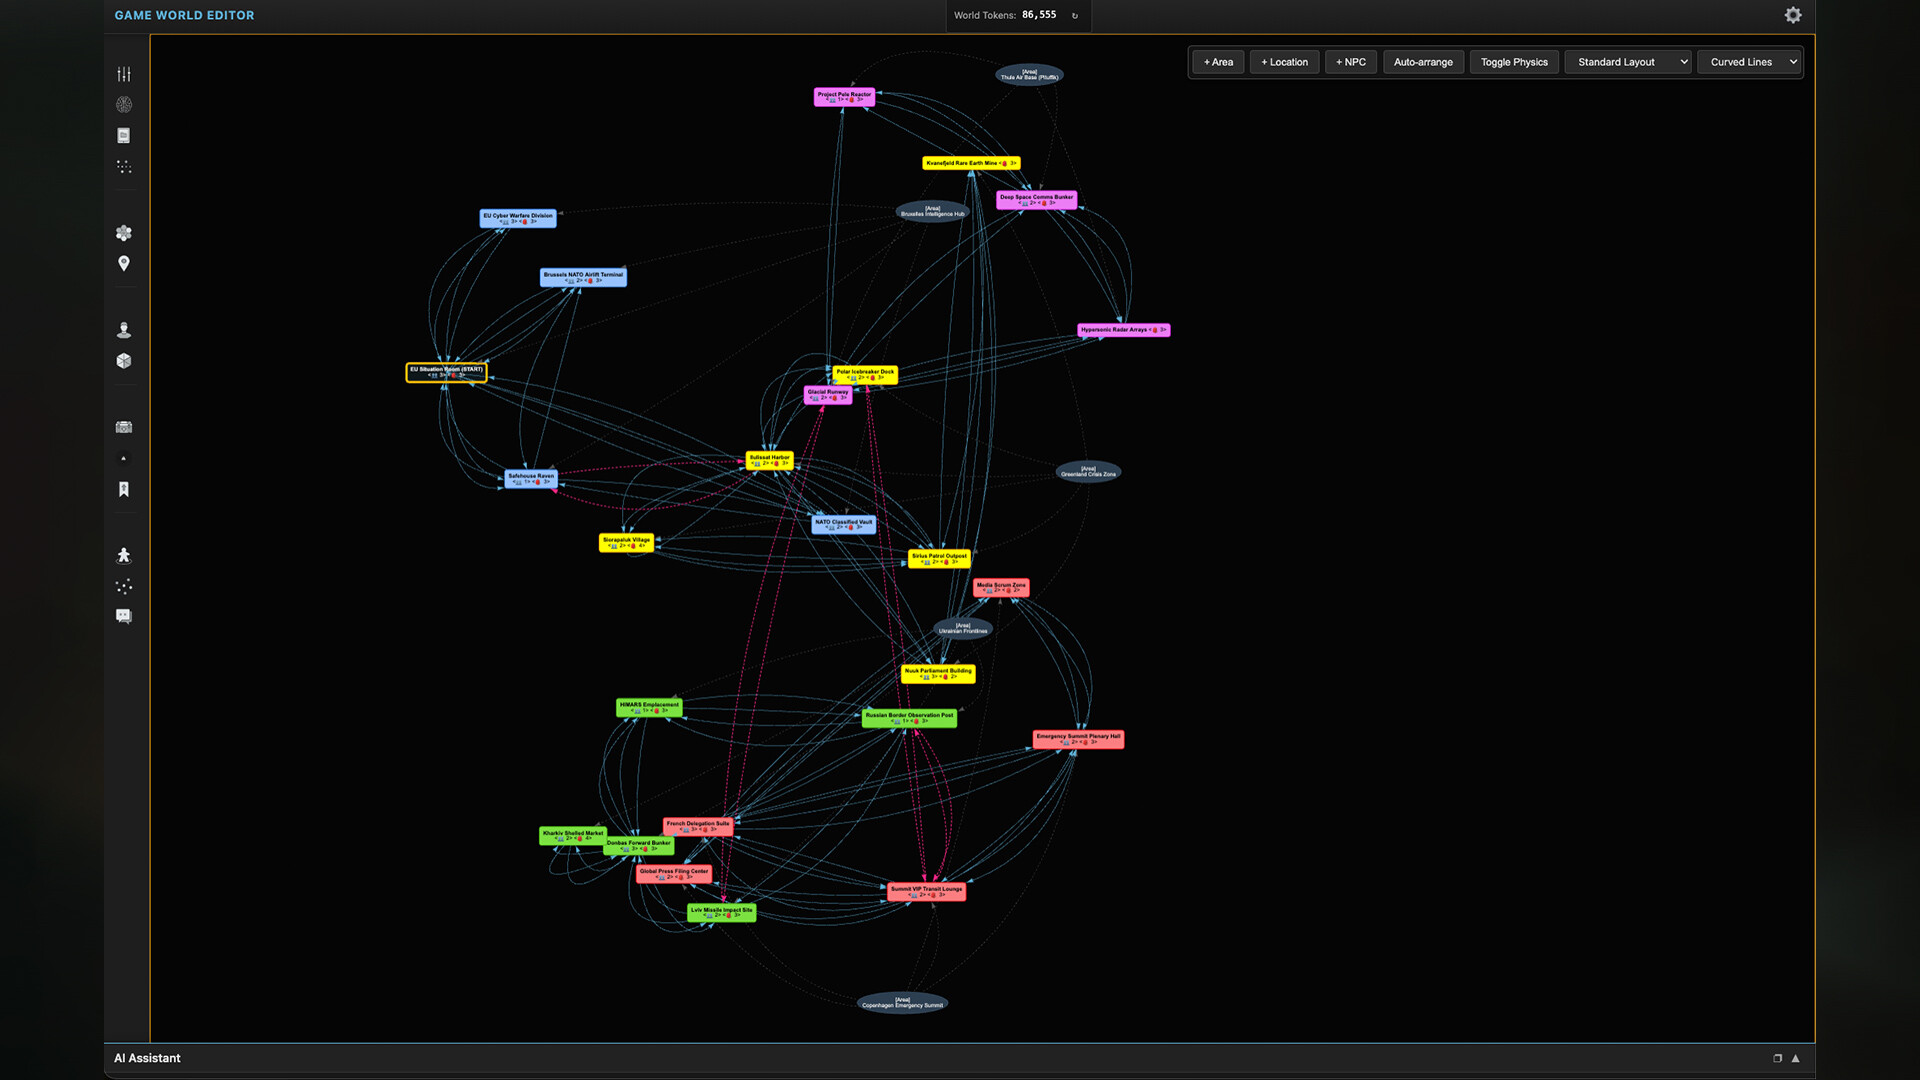Change line style via the Curved Lines dropdown
The image size is (1920, 1080).
click(1749, 61)
